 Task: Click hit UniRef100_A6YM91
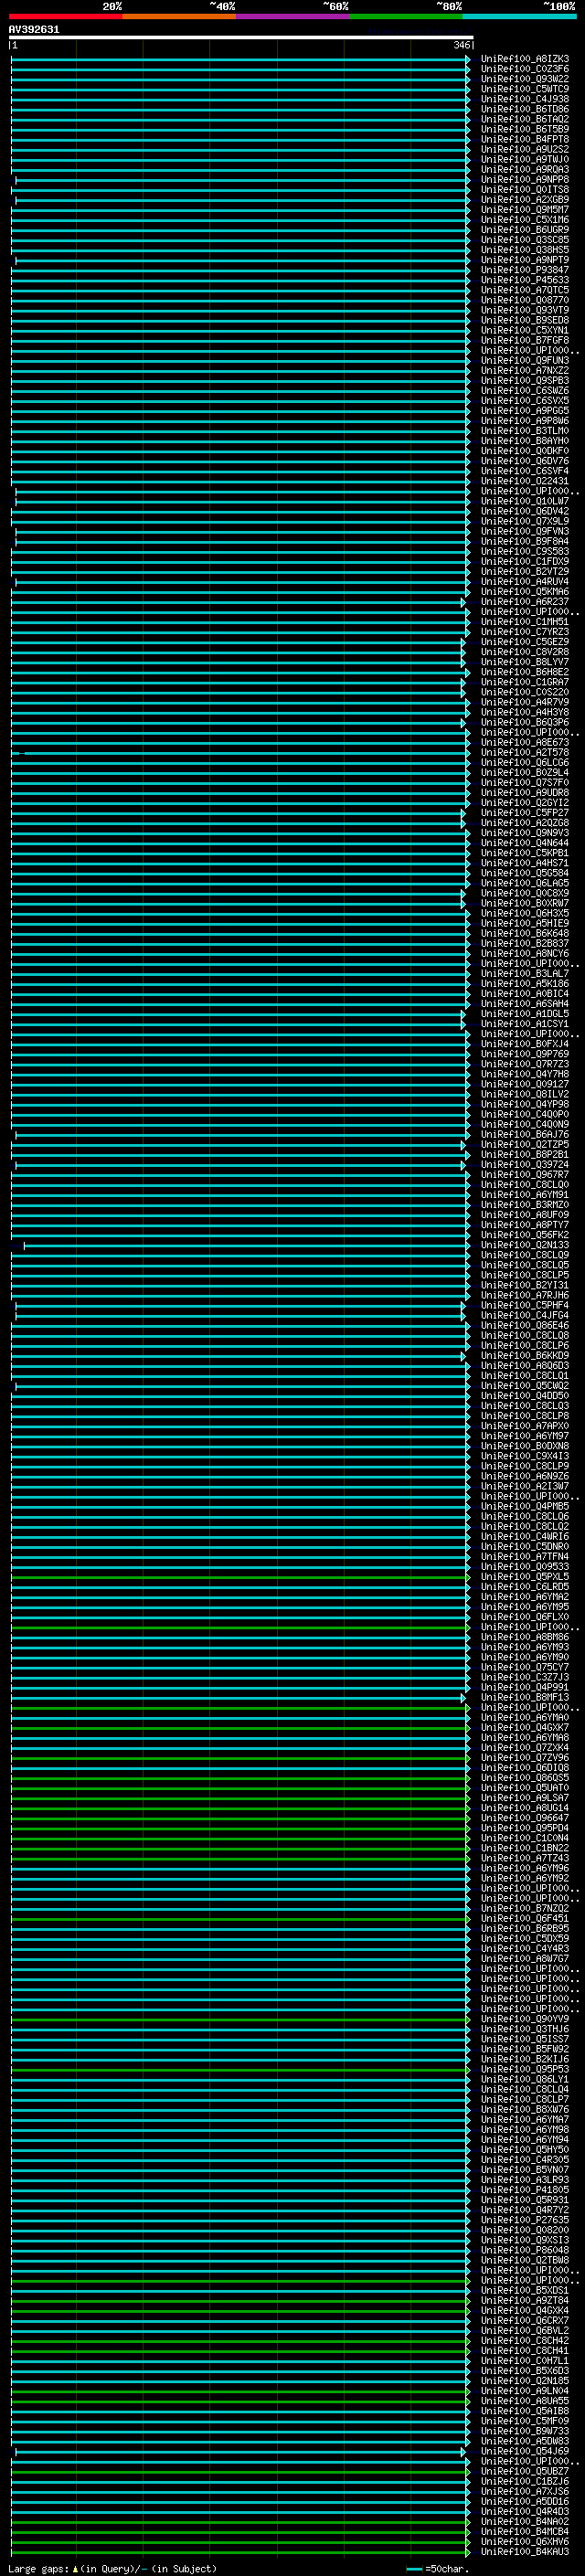coord(525,1195)
